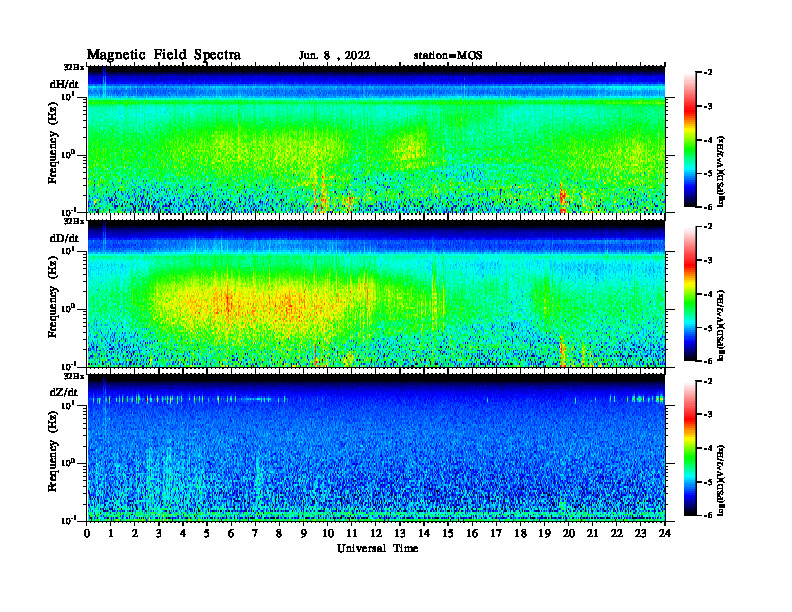This screenshot has width=792, height=612.
Task: Select hour tick label '3' on time axis
Action: click(x=159, y=534)
